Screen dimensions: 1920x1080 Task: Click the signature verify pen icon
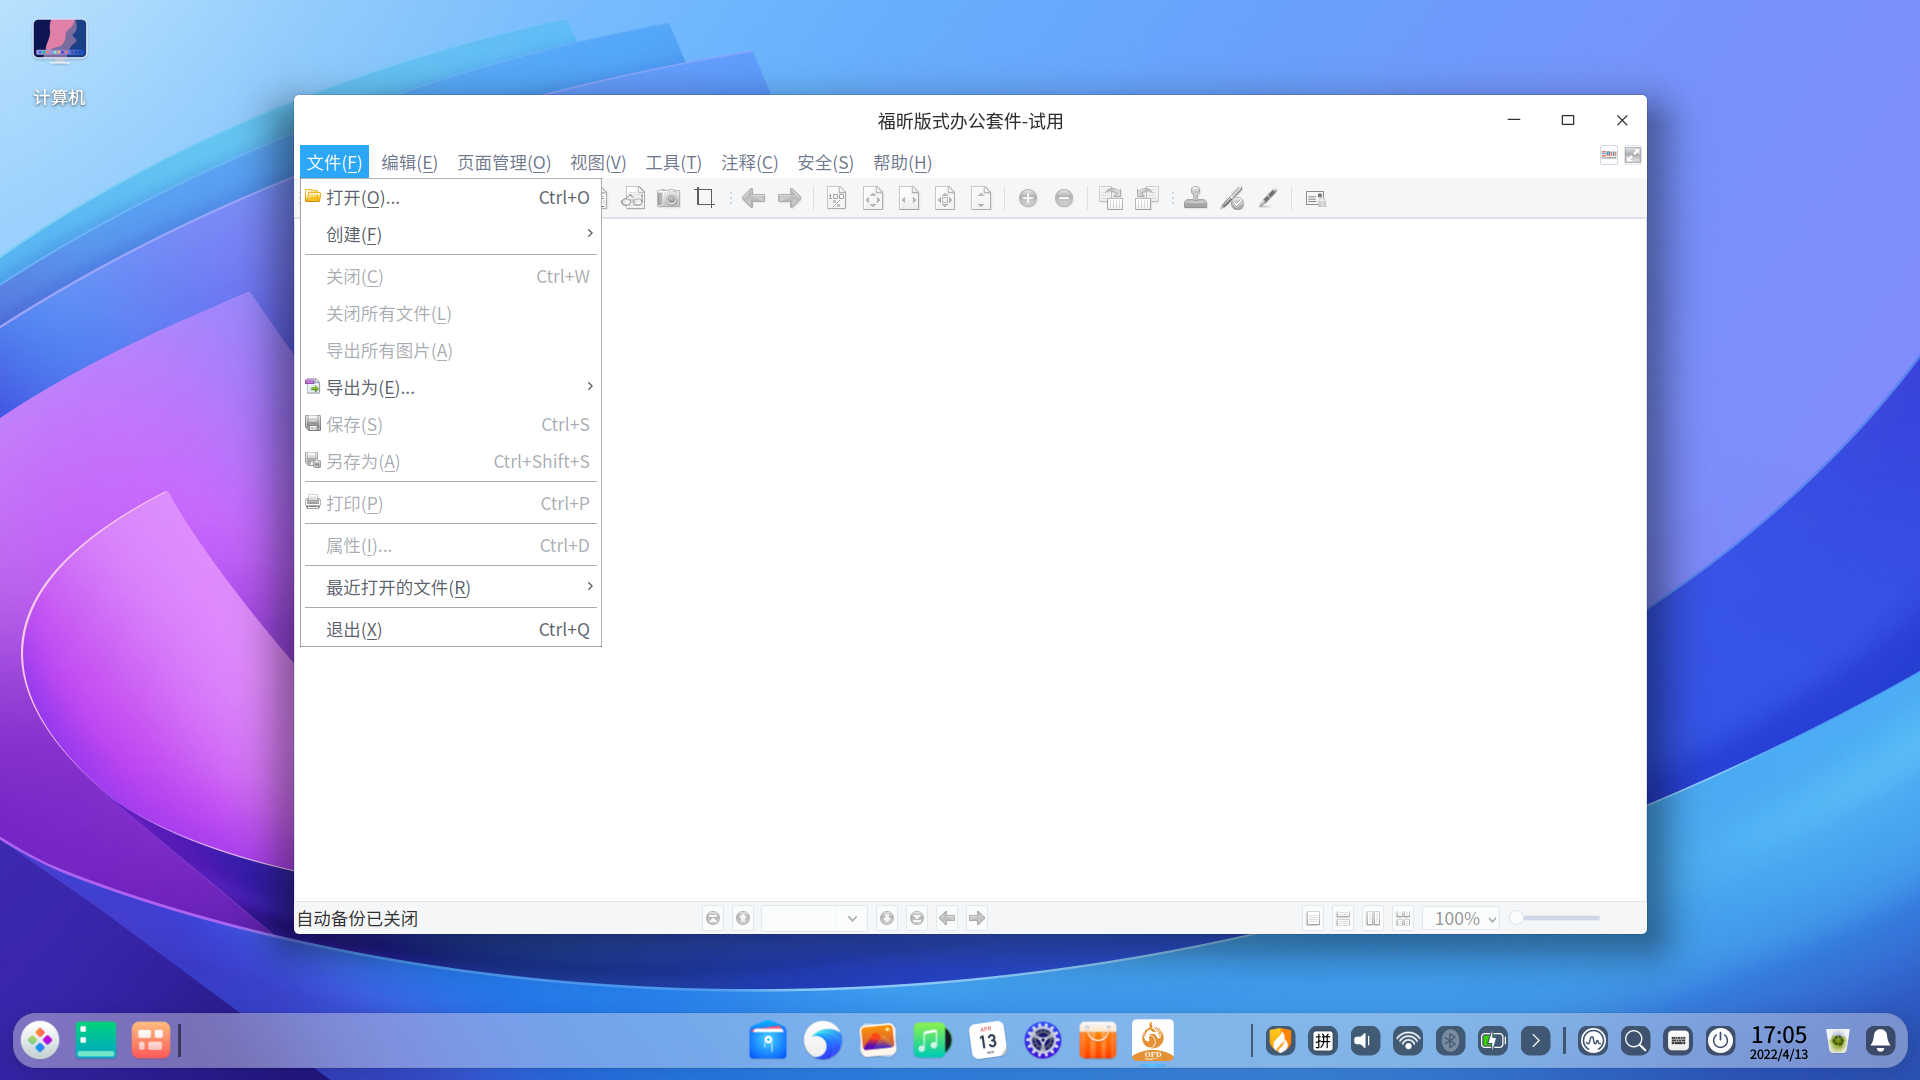(x=1232, y=198)
